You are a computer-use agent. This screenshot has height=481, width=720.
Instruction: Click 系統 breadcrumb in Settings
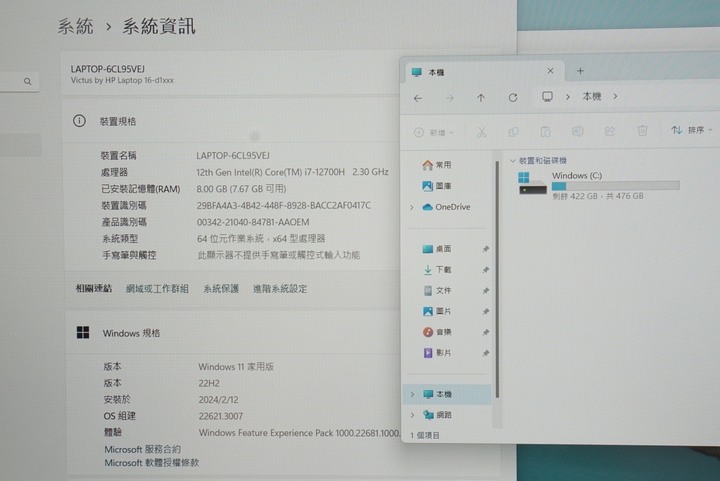(76, 26)
